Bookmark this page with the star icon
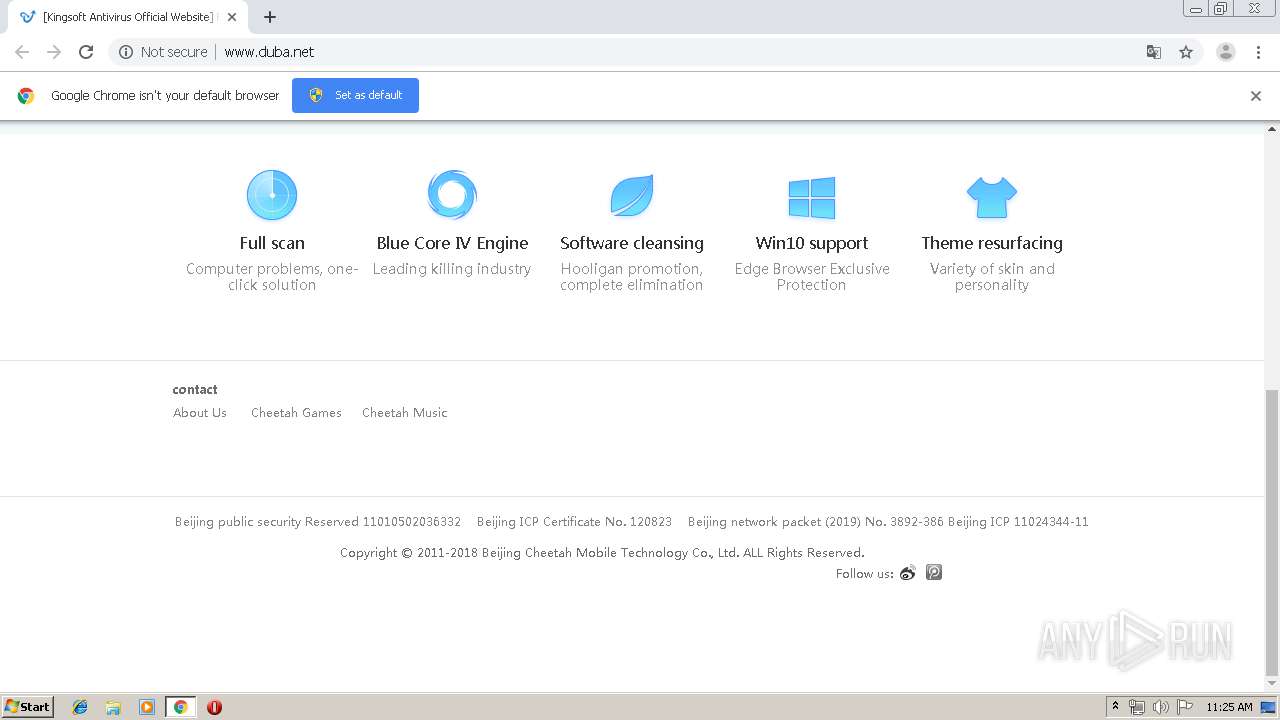 coord(1186,52)
